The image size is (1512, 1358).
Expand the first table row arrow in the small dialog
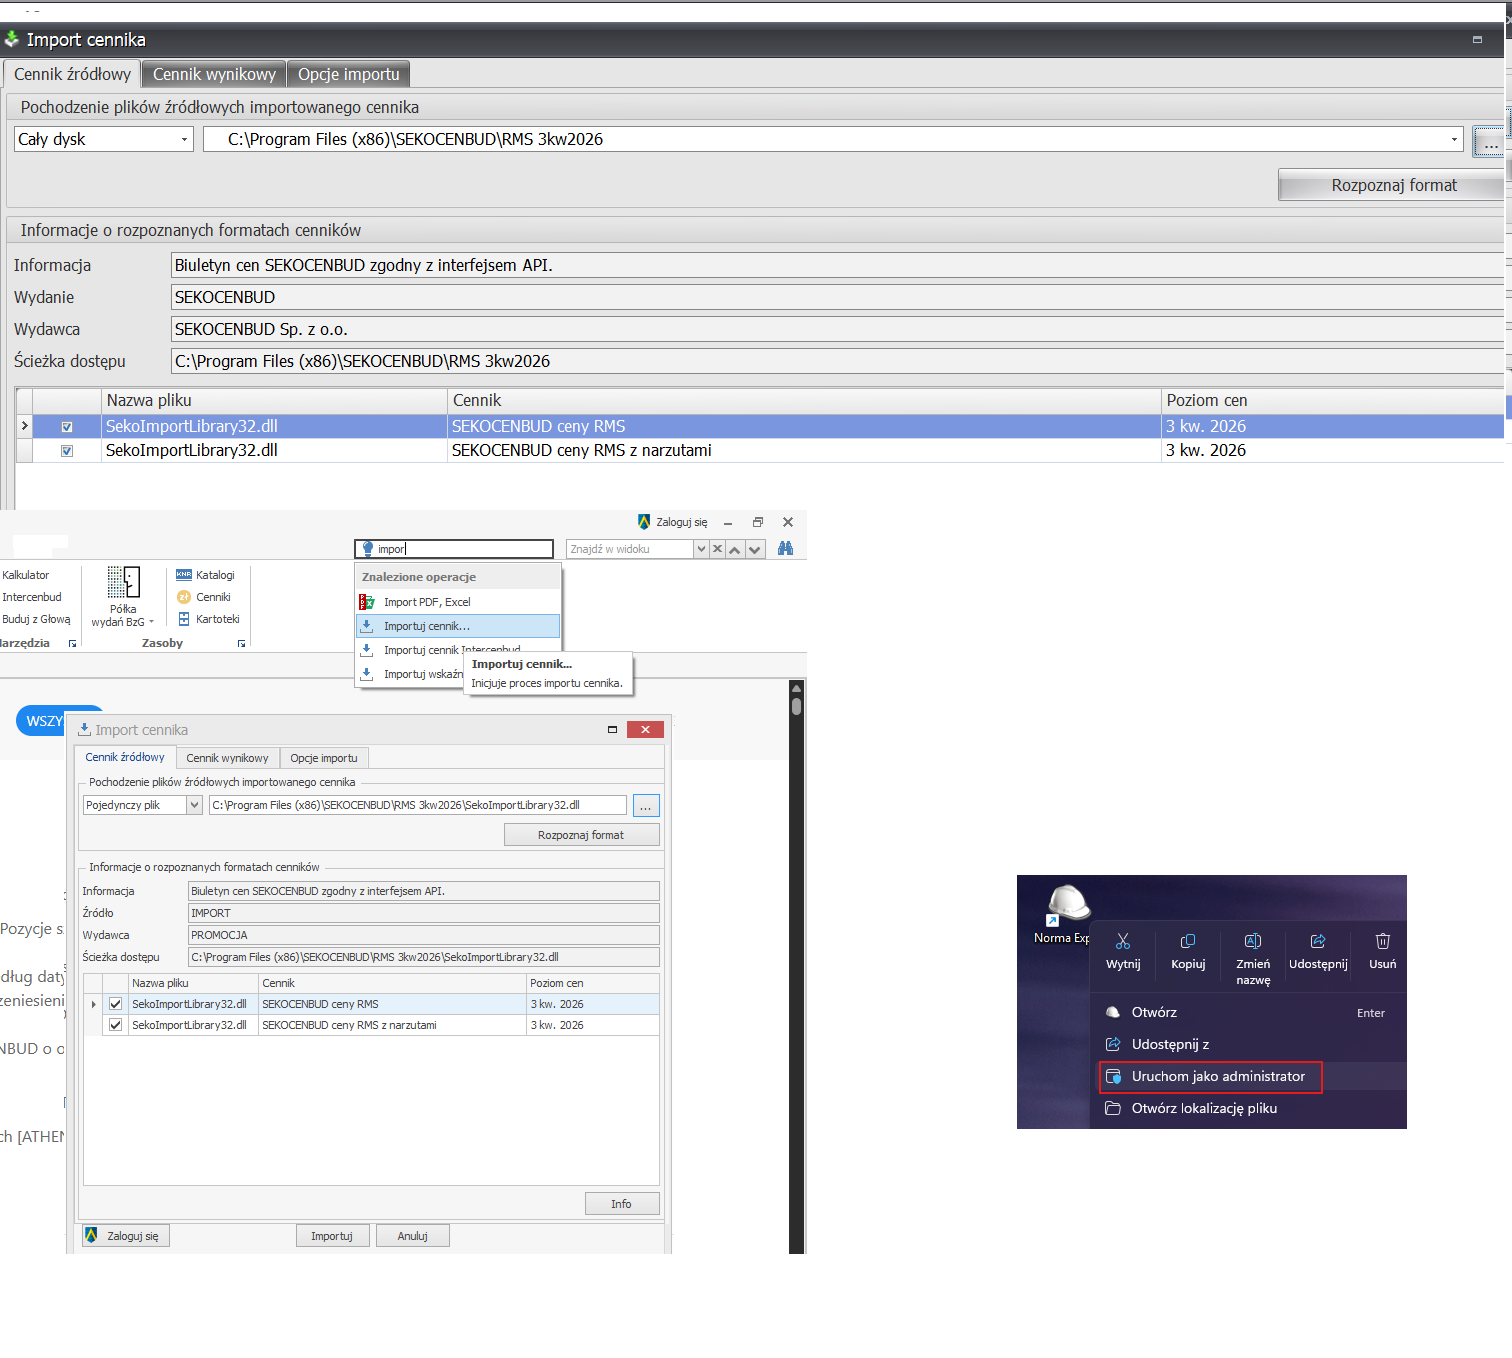(94, 1004)
